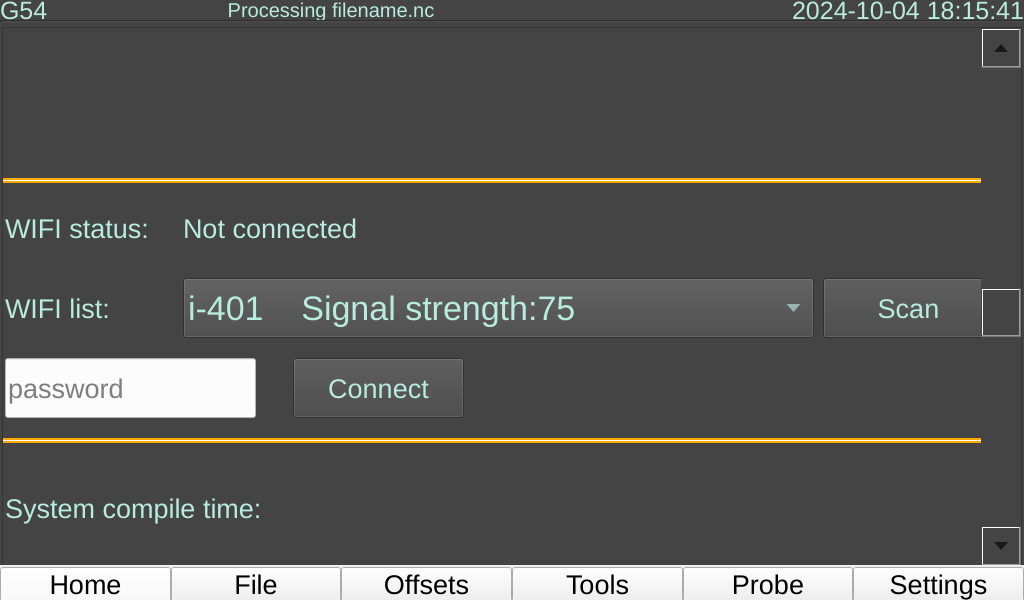Click the "WIFI status:" label
The width and height of the screenshot is (1024, 600).
(77, 229)
